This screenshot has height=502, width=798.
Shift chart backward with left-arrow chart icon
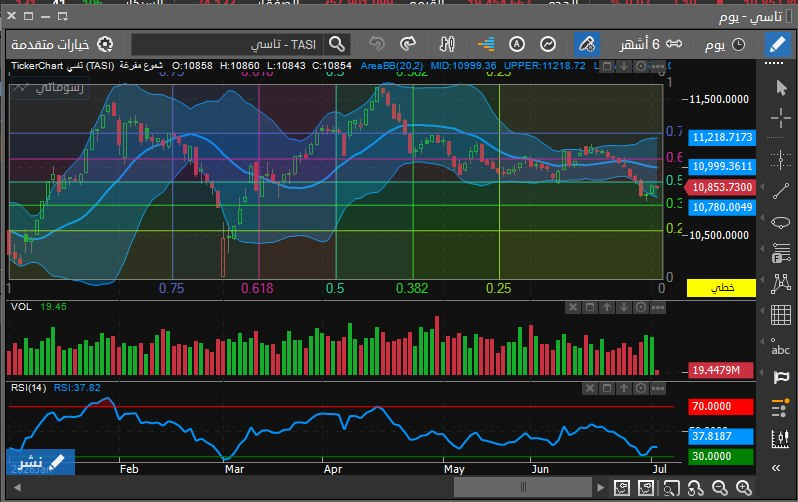pos(621,488)
